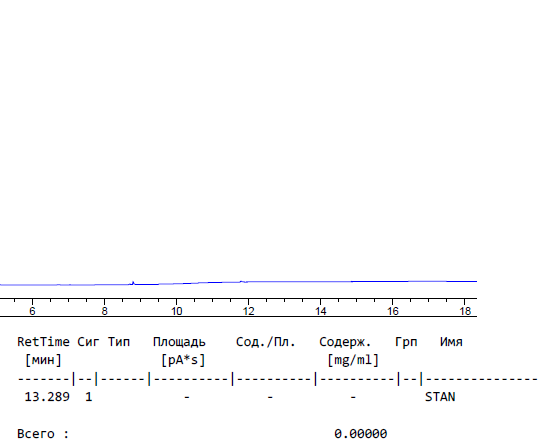Image resolution: width=538 pixels, height=442 pixels.
Task: Click the axis label 14
Action: point(320,311)
